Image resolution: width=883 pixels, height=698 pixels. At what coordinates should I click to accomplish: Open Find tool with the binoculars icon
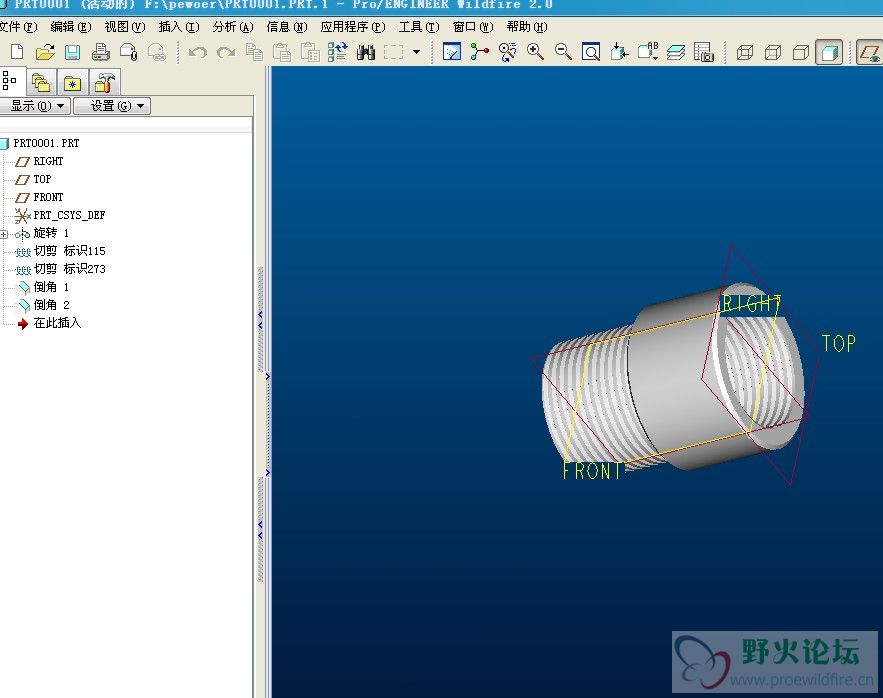[365, 52]
